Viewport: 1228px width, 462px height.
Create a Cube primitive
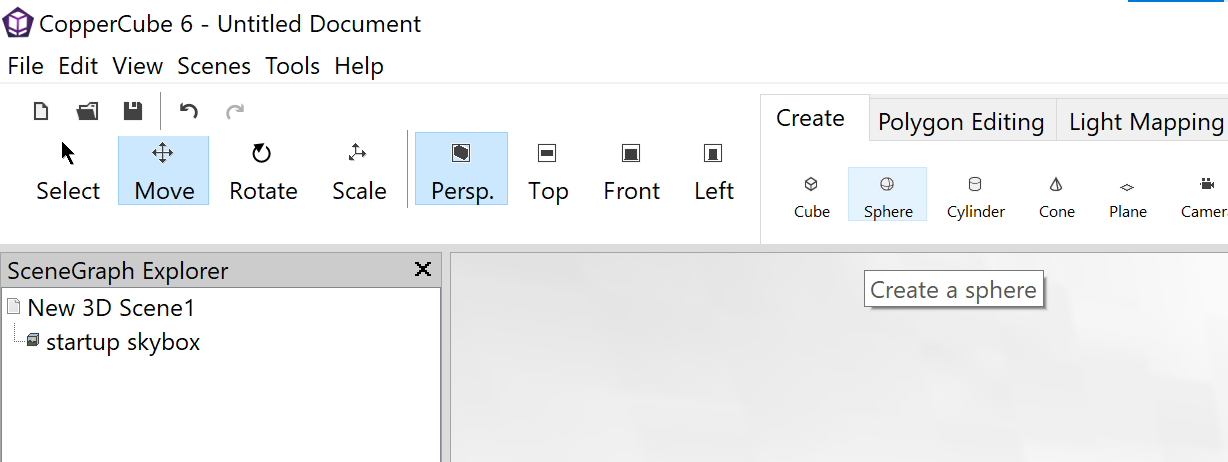tap(812, 195)
